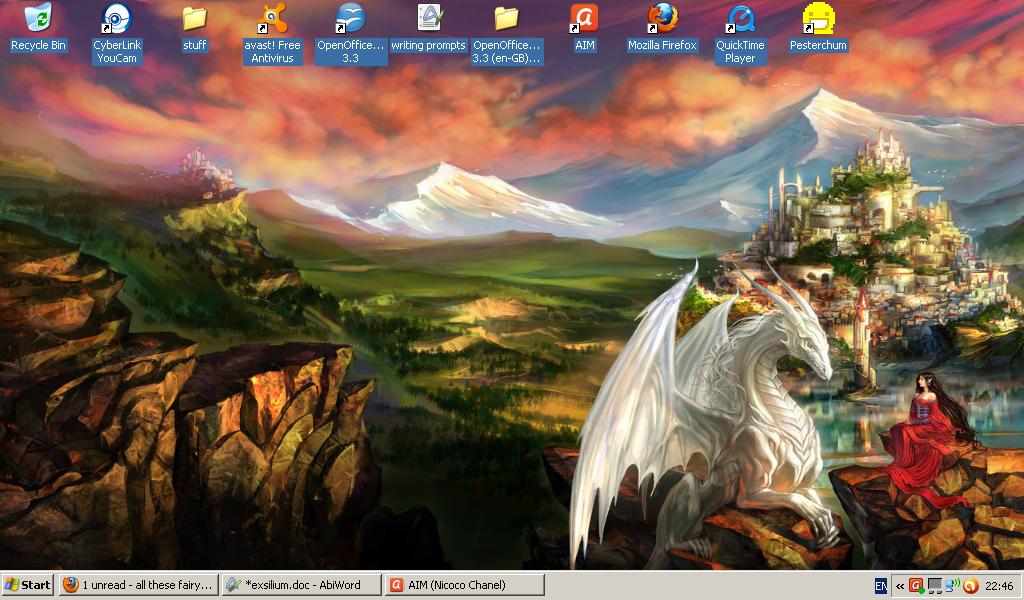
Task: Click the 22:46 system clock
Action: click(999, 586)
